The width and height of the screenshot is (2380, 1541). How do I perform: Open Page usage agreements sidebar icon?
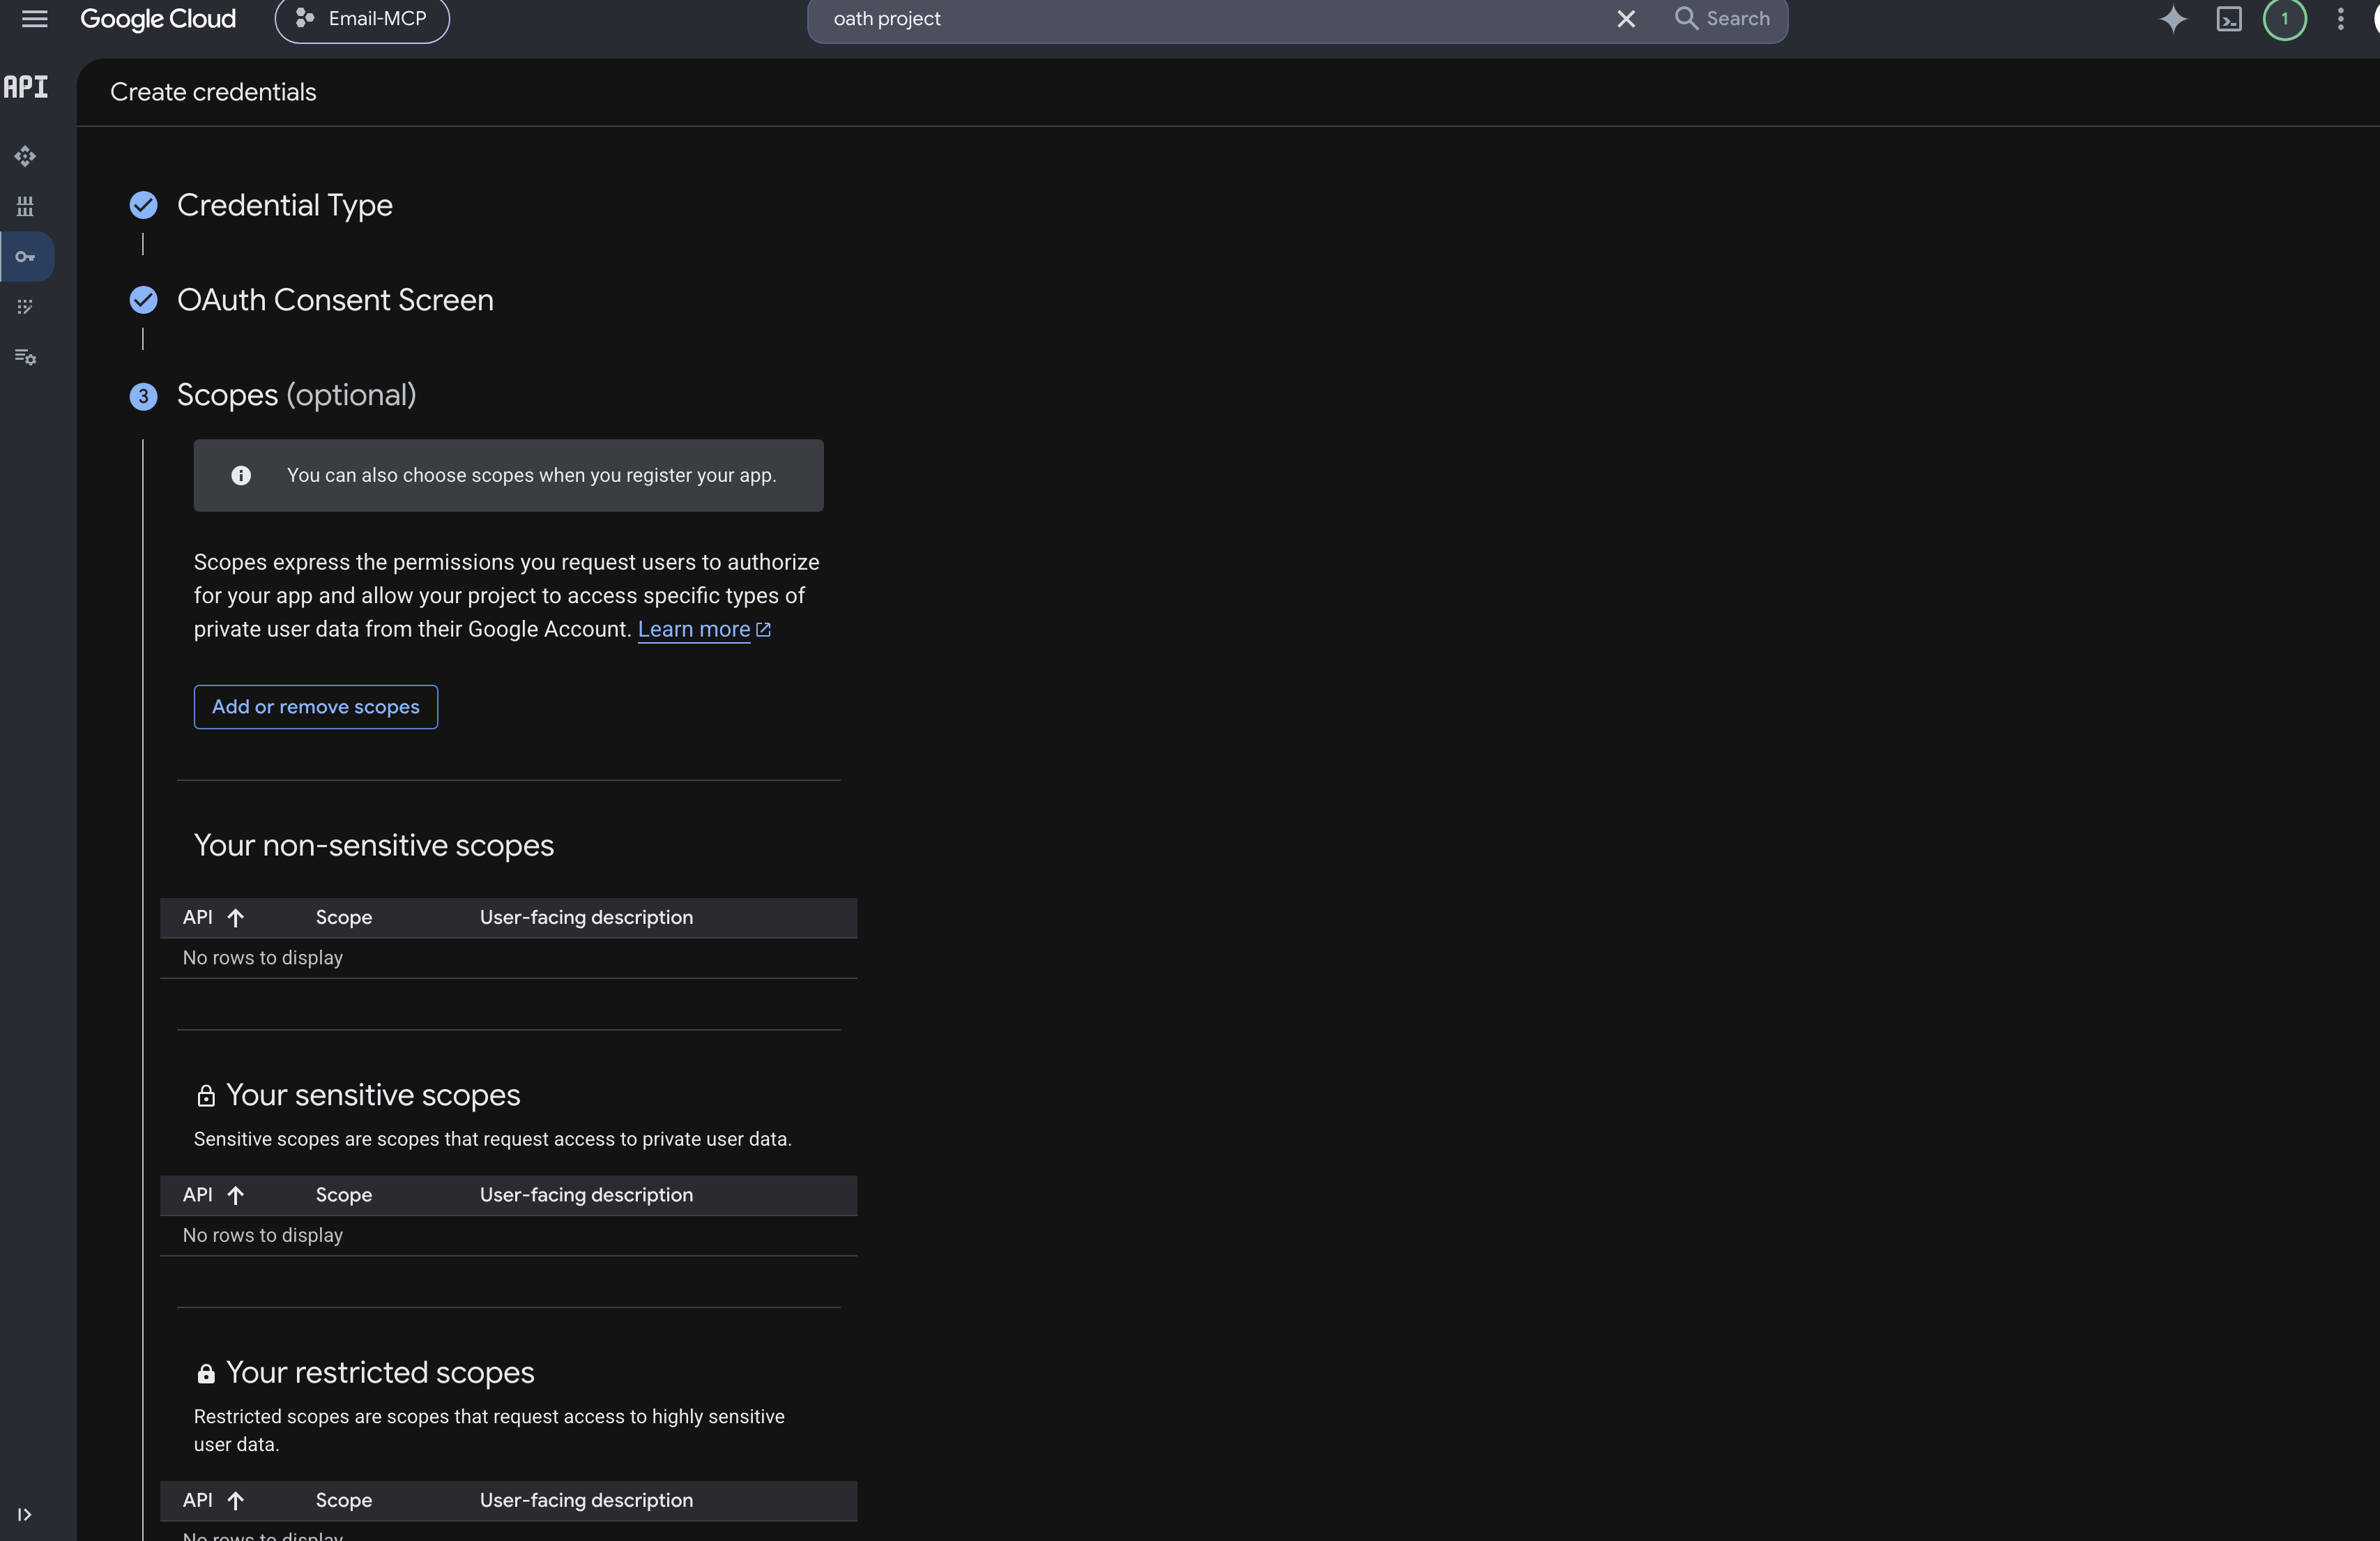click(25, 357)
